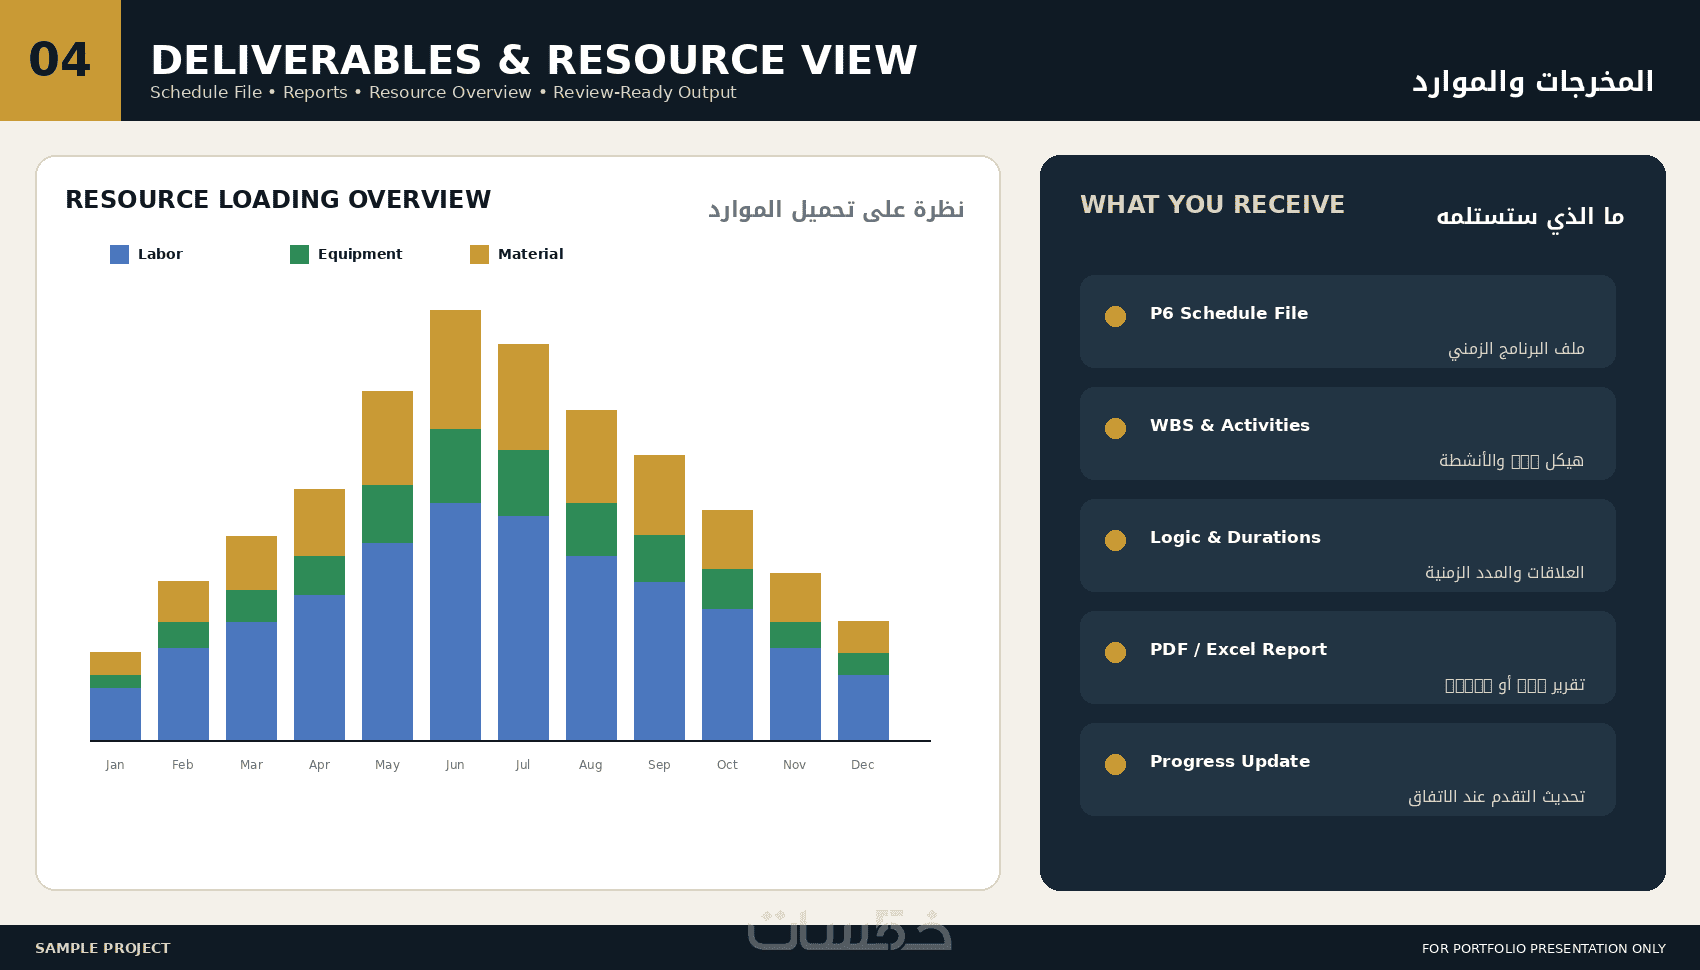Image resolution: width=1700 pixels, height=970 pixels.
Task: Select the green Equipment legend swatch
Action: tap(299, 254)
